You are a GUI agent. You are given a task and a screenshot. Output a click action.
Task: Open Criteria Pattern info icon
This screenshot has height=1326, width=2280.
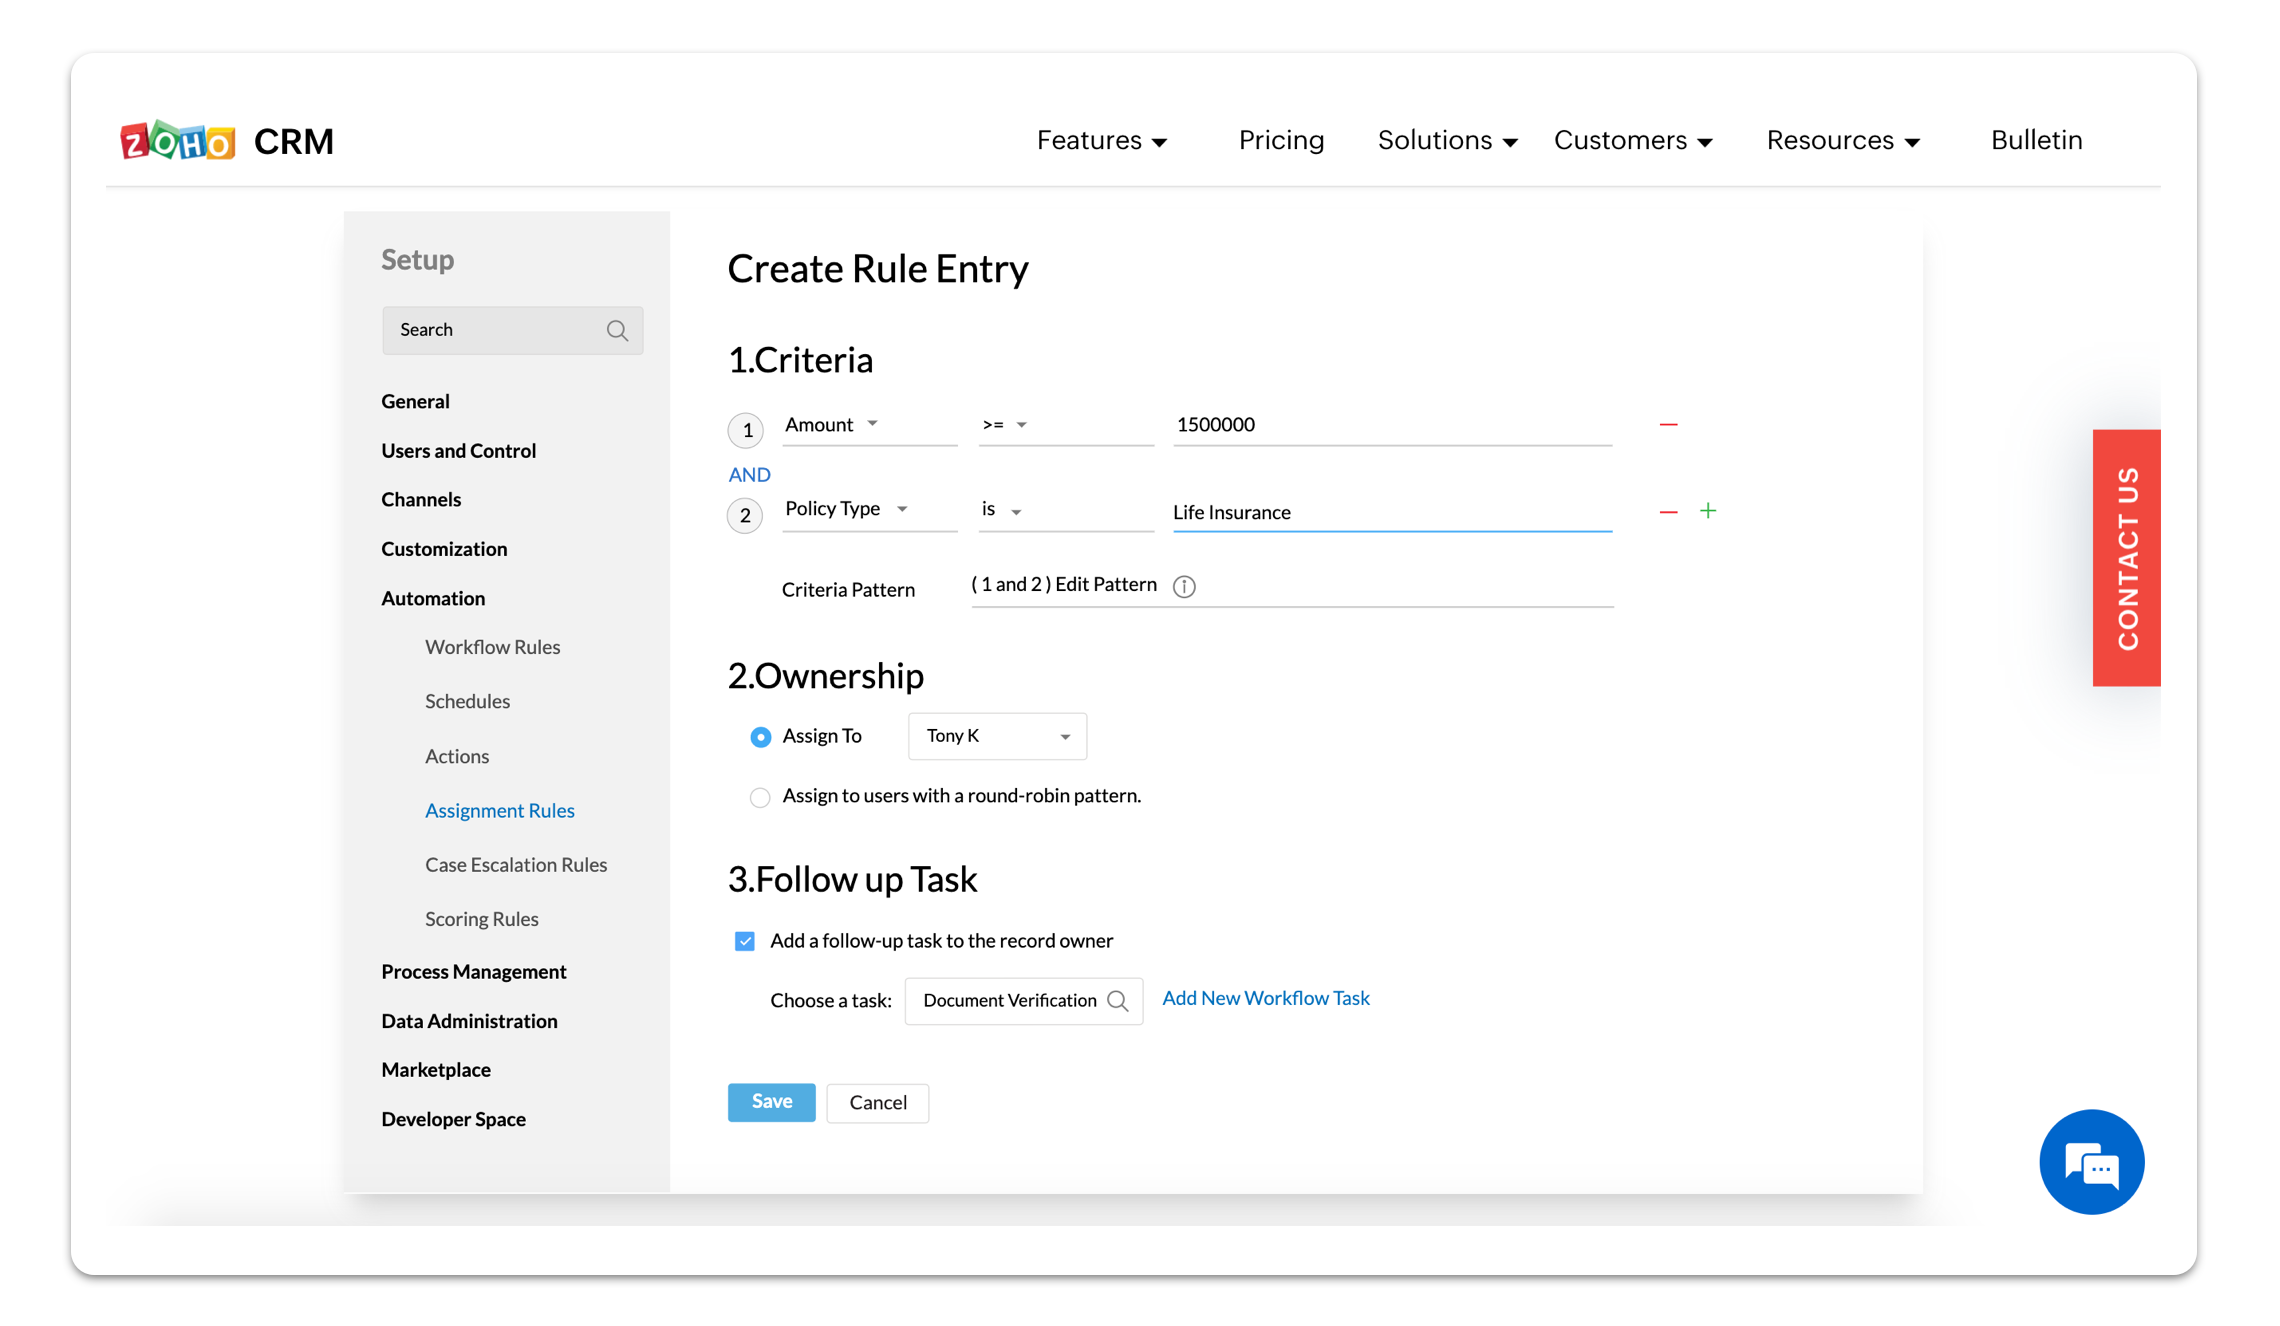(1184, 586)
